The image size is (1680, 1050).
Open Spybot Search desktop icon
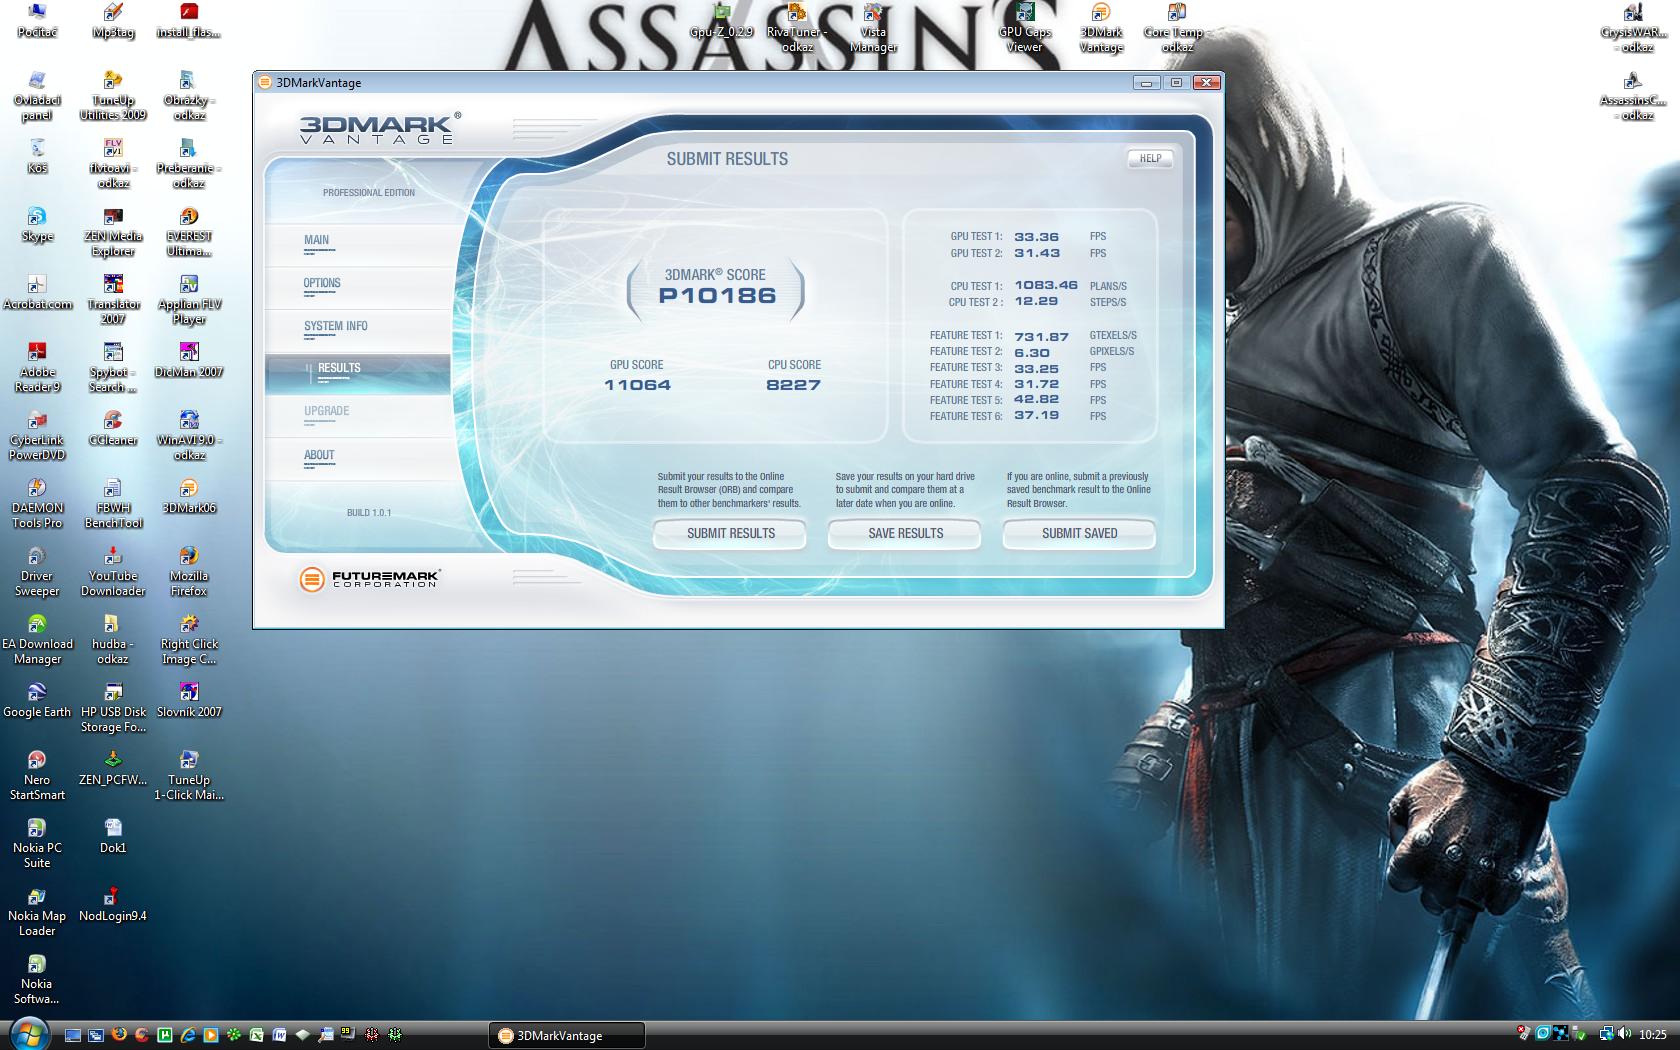(113, 368)
